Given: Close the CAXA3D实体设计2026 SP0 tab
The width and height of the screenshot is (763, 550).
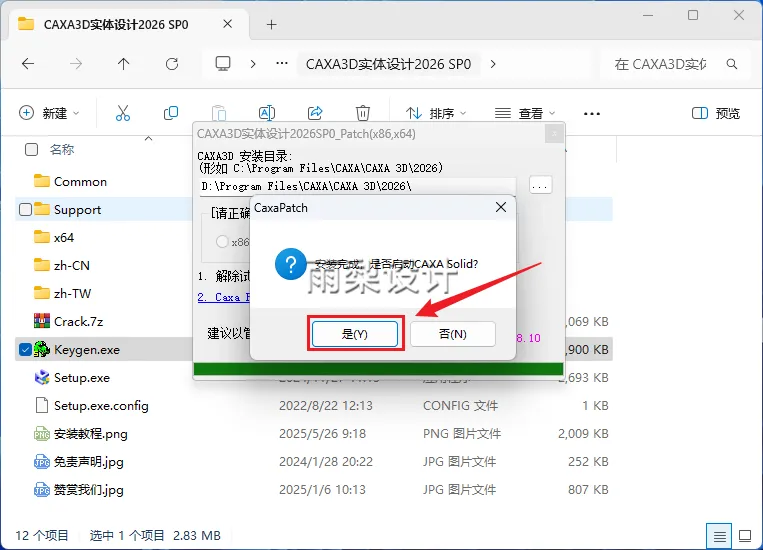Looking at the screenshot, I should click(x=227, y=24).
